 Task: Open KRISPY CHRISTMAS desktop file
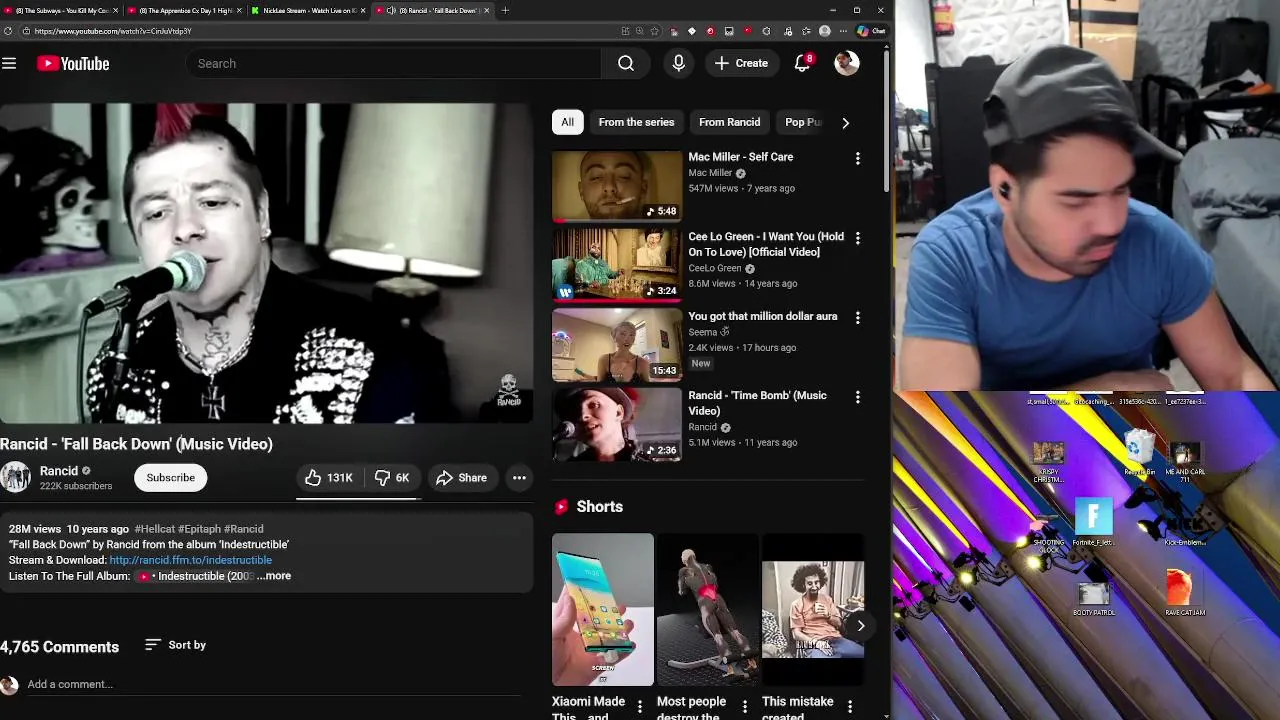tap(1048, 462)
